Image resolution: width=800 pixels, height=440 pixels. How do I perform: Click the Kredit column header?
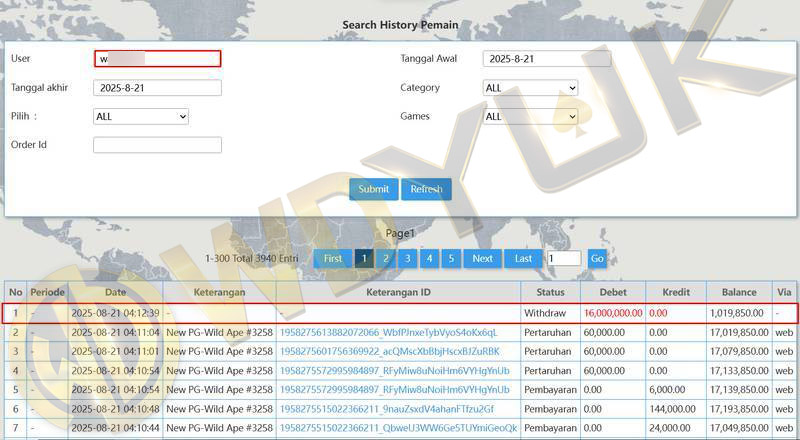[x=676, y=292]
